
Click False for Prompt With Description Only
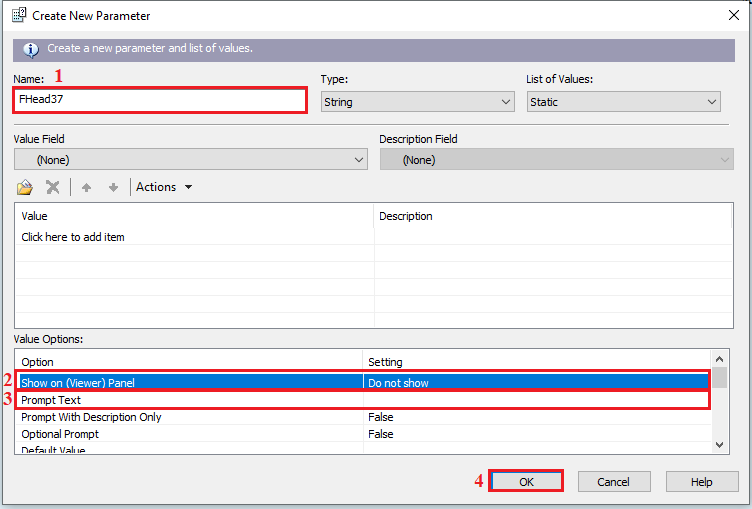pos(381,417)
